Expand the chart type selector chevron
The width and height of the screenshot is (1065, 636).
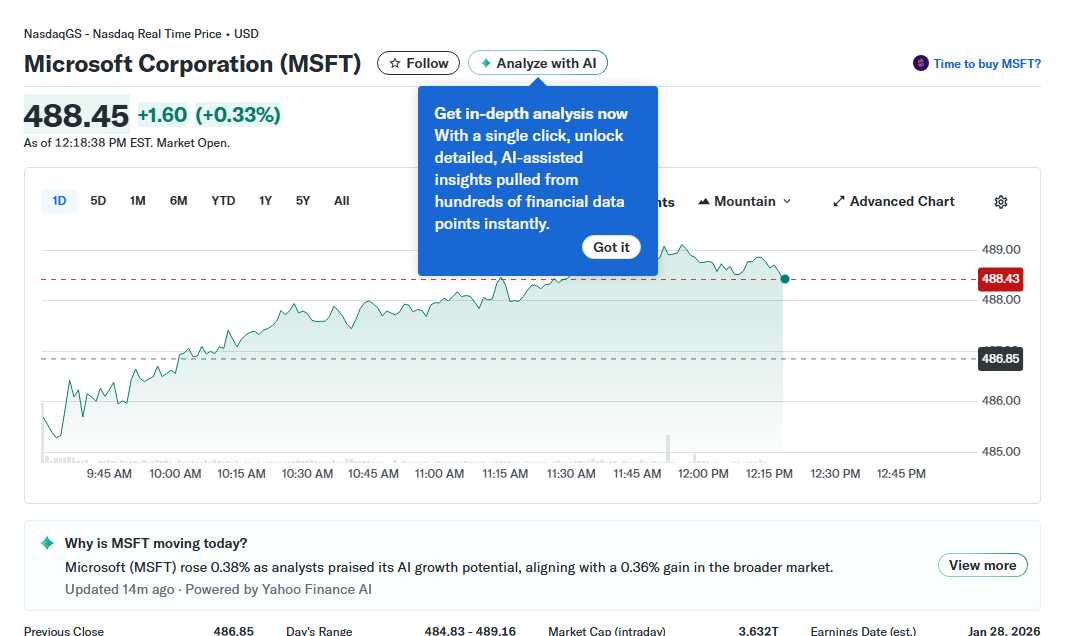click(x=789, y=201)
